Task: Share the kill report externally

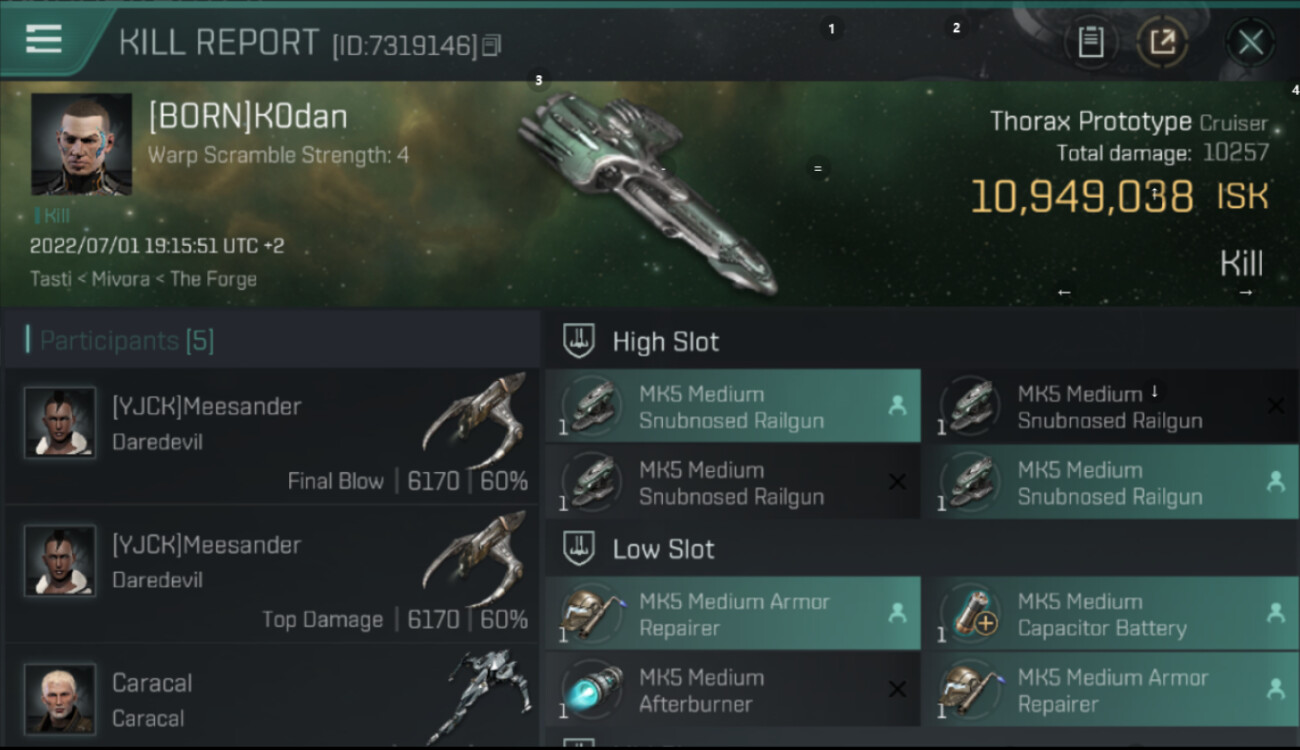Action: 1162,42
